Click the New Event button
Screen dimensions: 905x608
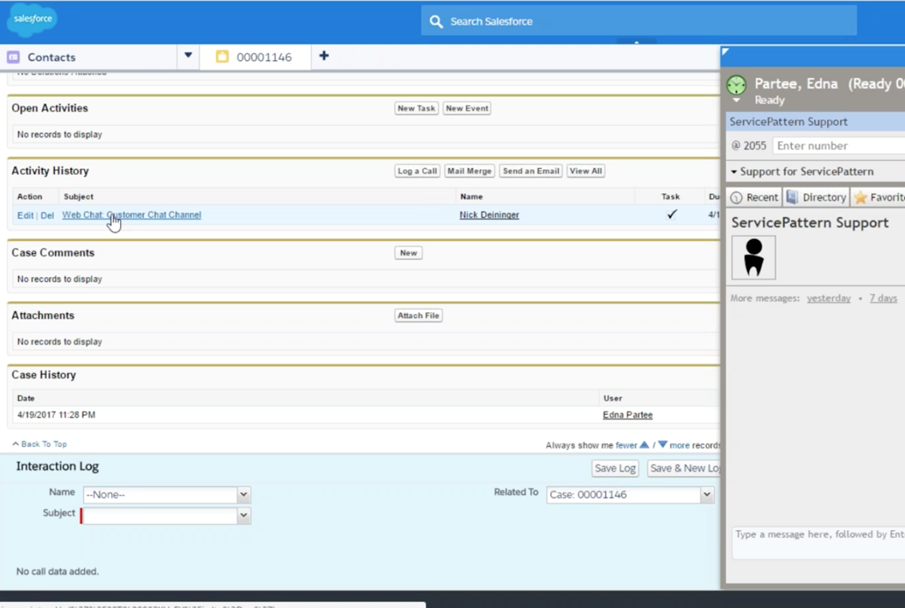pyautogui.click(x=467, y=109)
